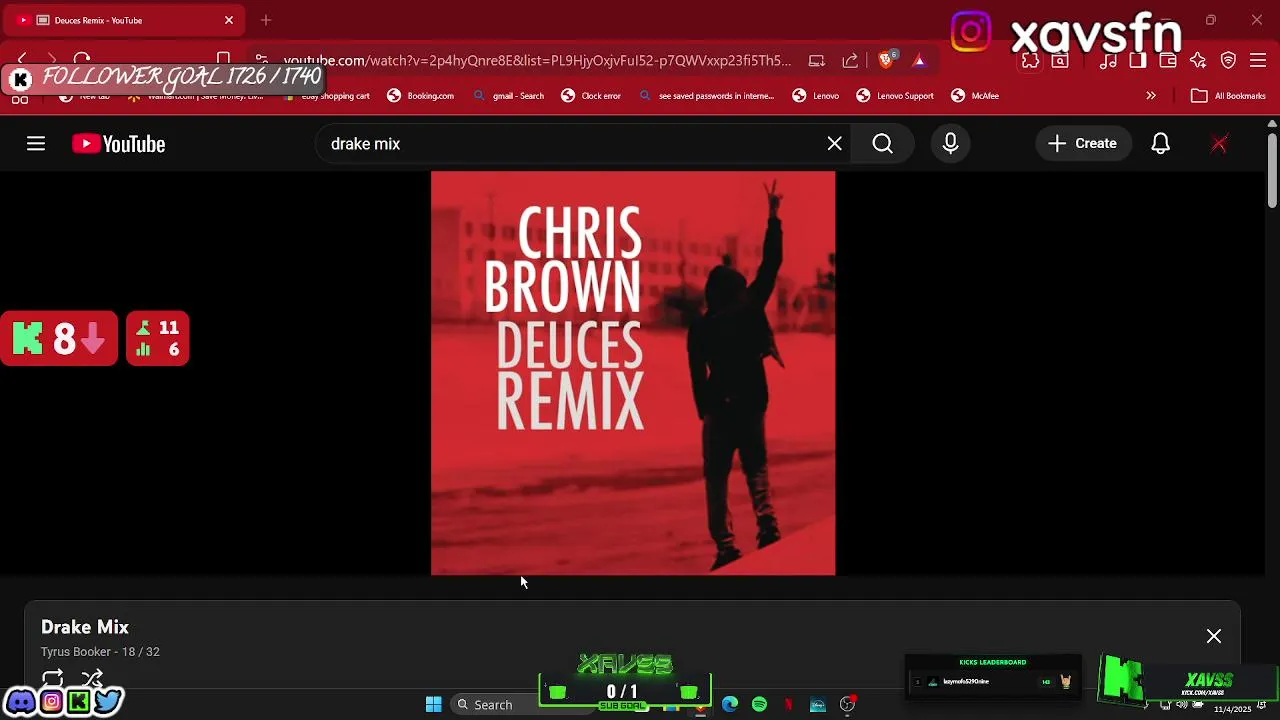Open the Lenovo Support bookmark

pos(895,96)
